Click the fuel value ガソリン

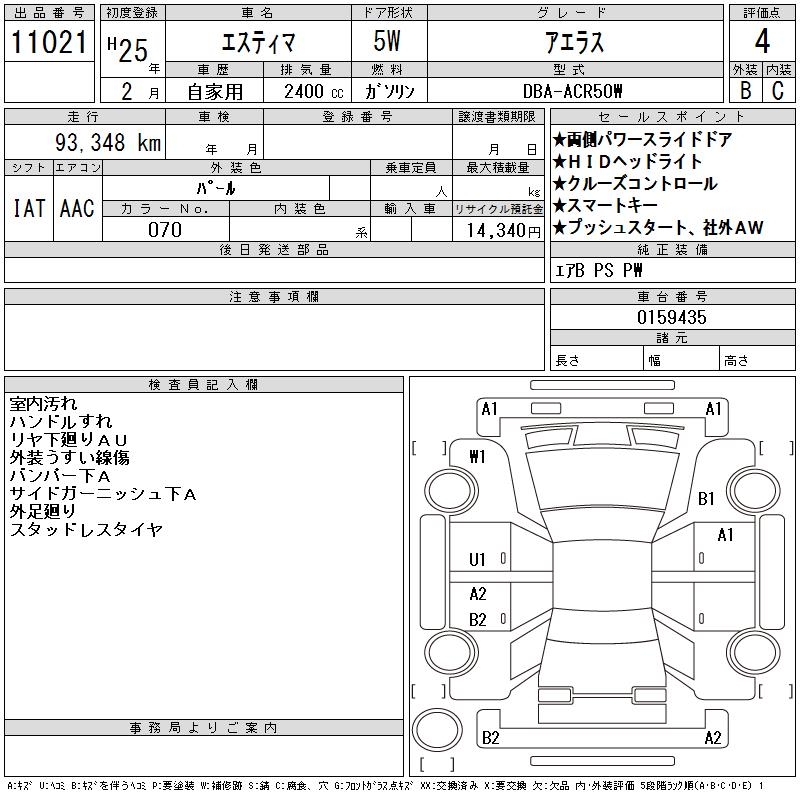tap(389, 92)
